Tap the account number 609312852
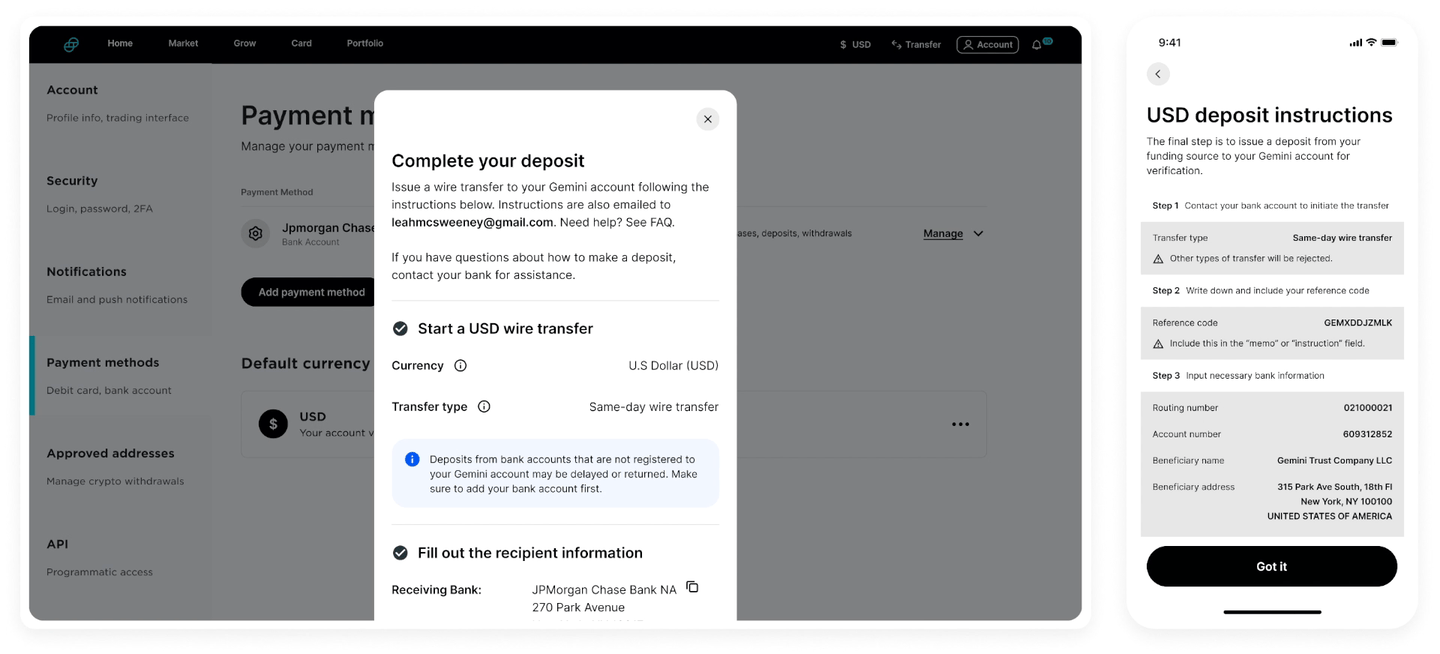This screenshot has height=654, width=1440. tap(1368, 434)
